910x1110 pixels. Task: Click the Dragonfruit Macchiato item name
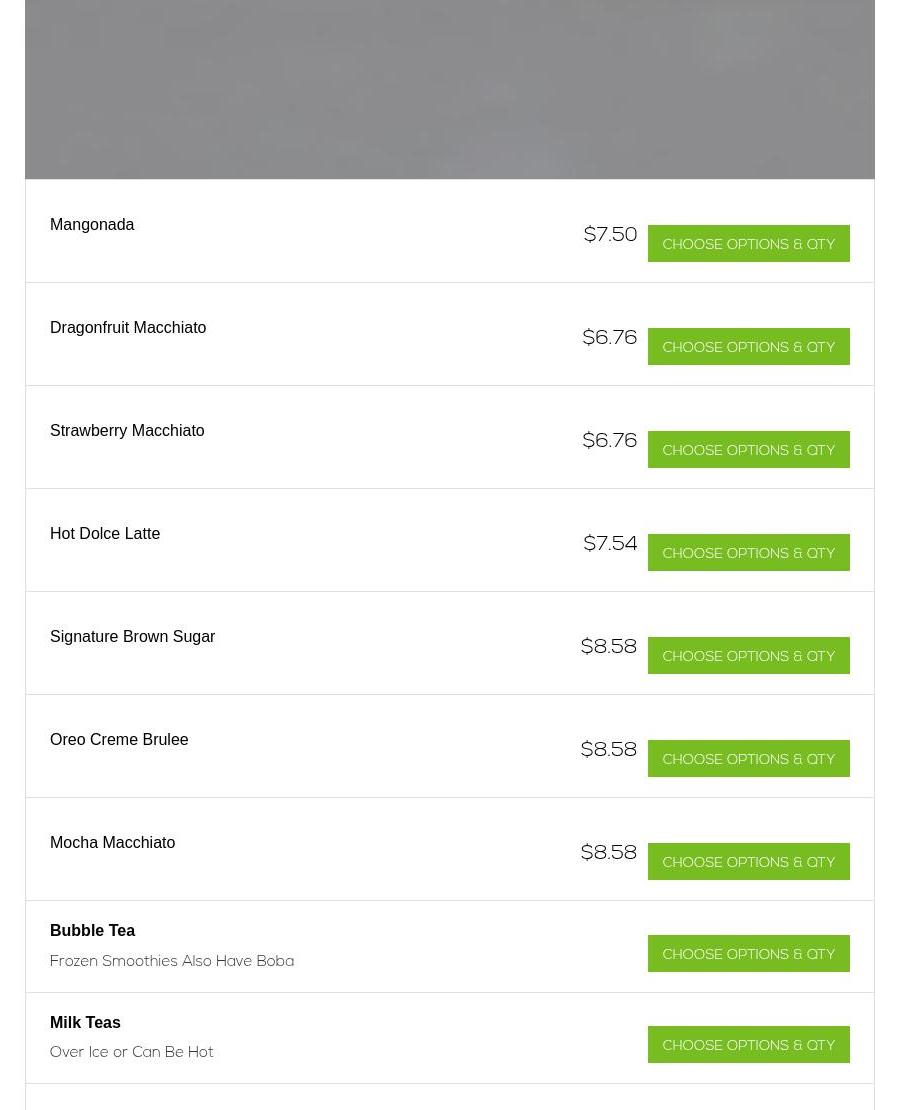(128, 328)
